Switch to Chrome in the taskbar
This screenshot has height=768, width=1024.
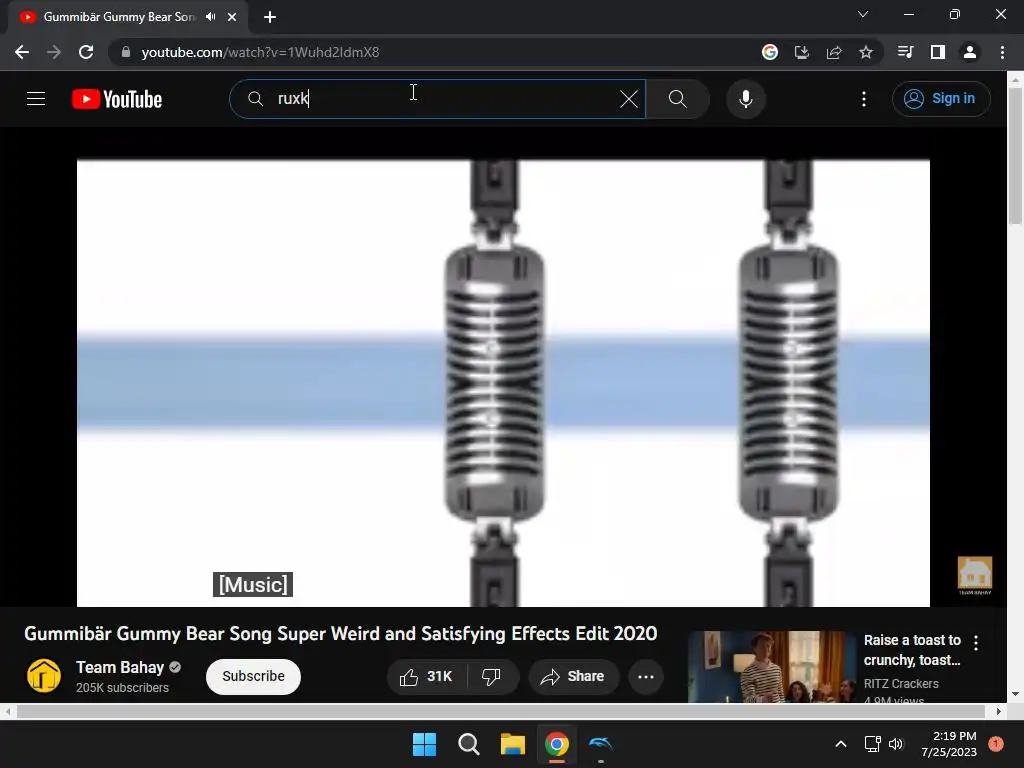point(556,744)
